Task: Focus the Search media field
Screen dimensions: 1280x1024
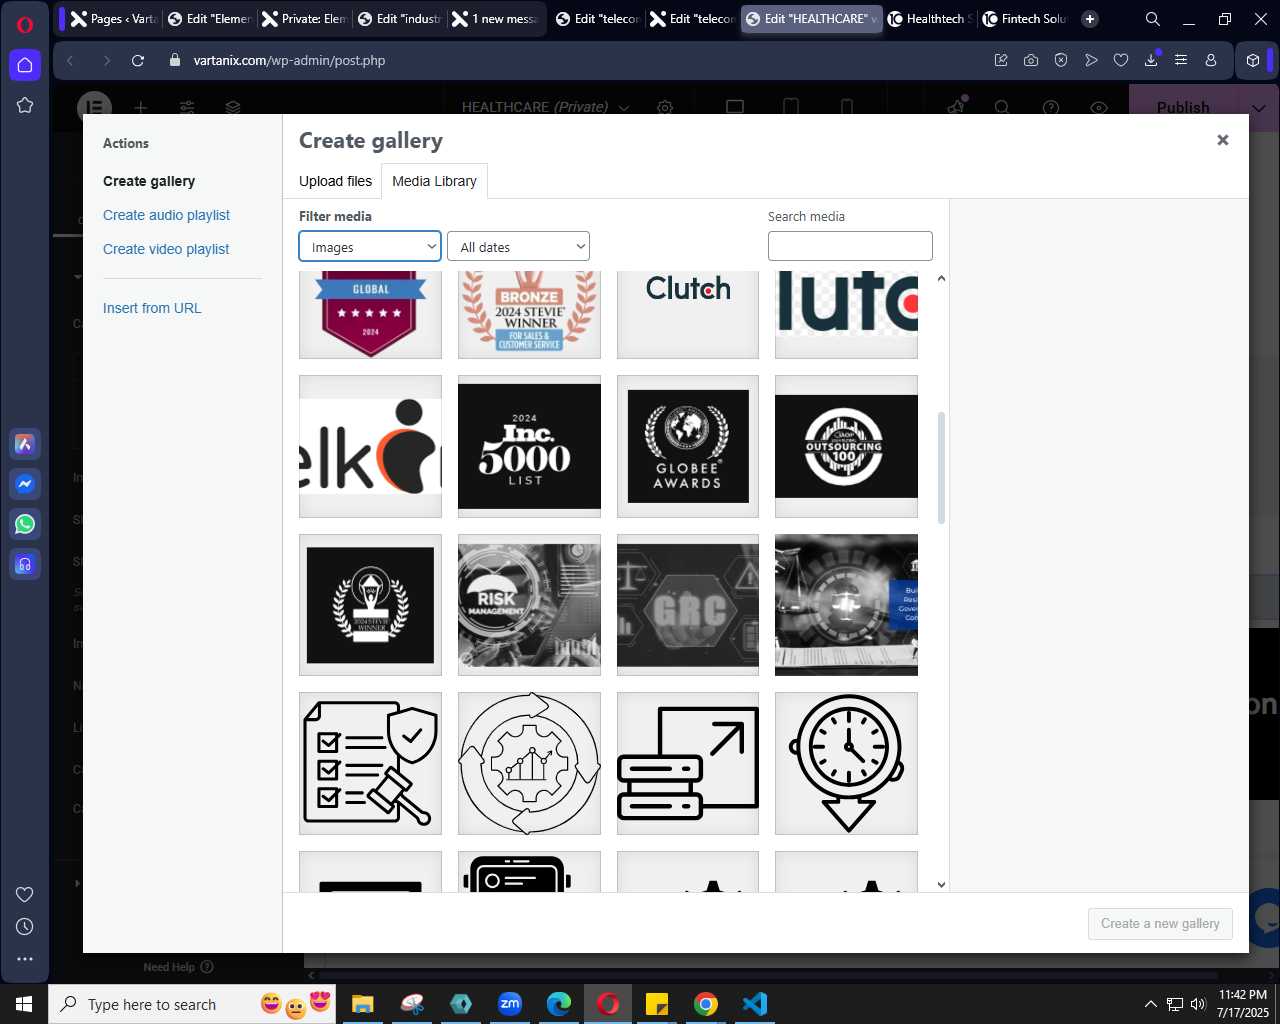Action: [x=850, y=246]
